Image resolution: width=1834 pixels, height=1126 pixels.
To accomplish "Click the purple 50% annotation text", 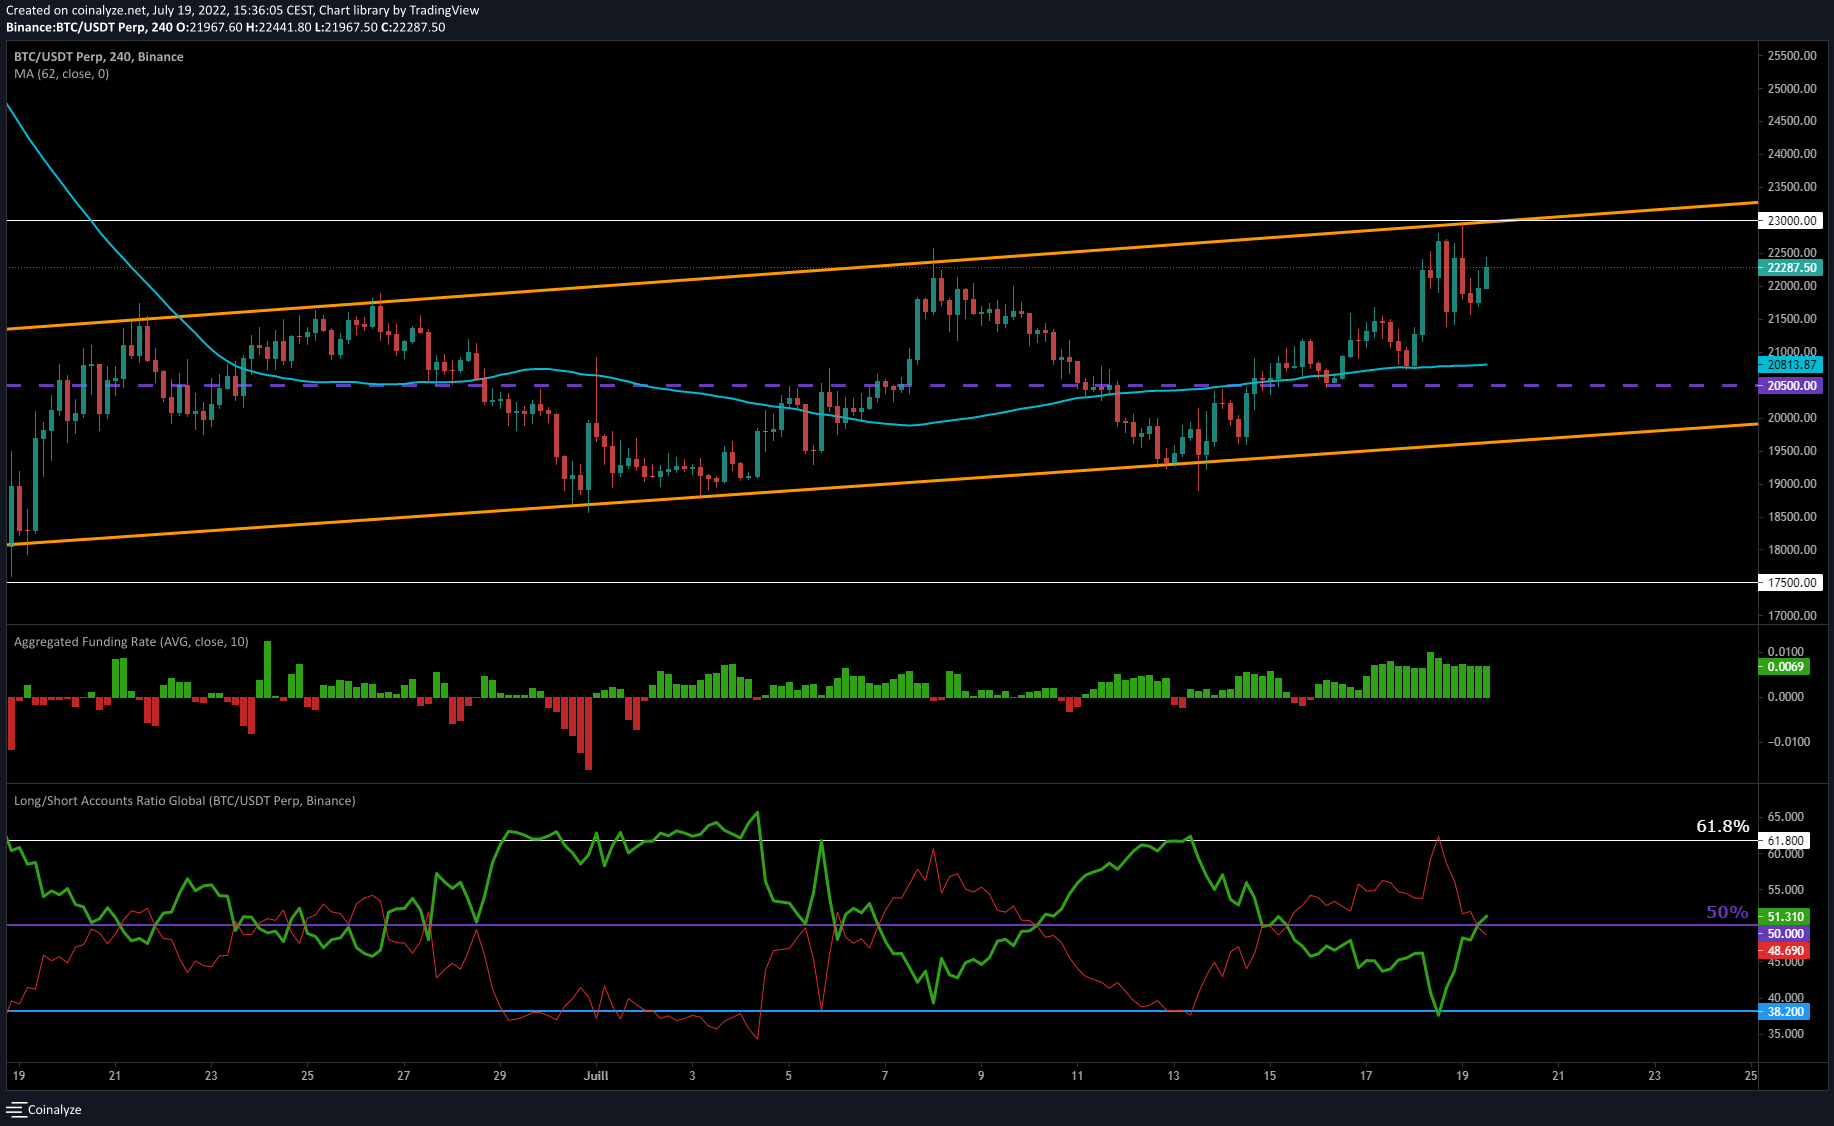I will pos(1726,912).
